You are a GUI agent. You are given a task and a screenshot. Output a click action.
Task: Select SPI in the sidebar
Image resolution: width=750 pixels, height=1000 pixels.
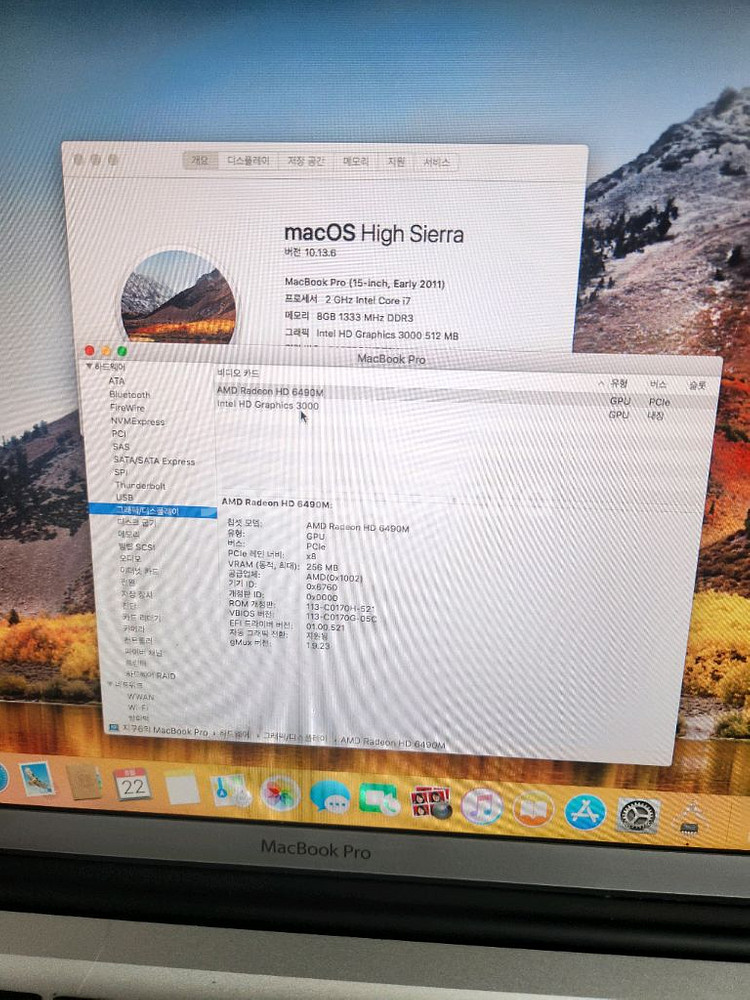(121, 473)
